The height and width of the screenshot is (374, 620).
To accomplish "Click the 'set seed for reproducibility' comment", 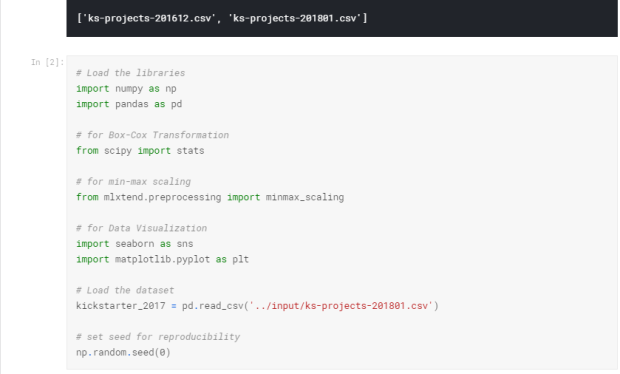I will click(x=158, y=337).
